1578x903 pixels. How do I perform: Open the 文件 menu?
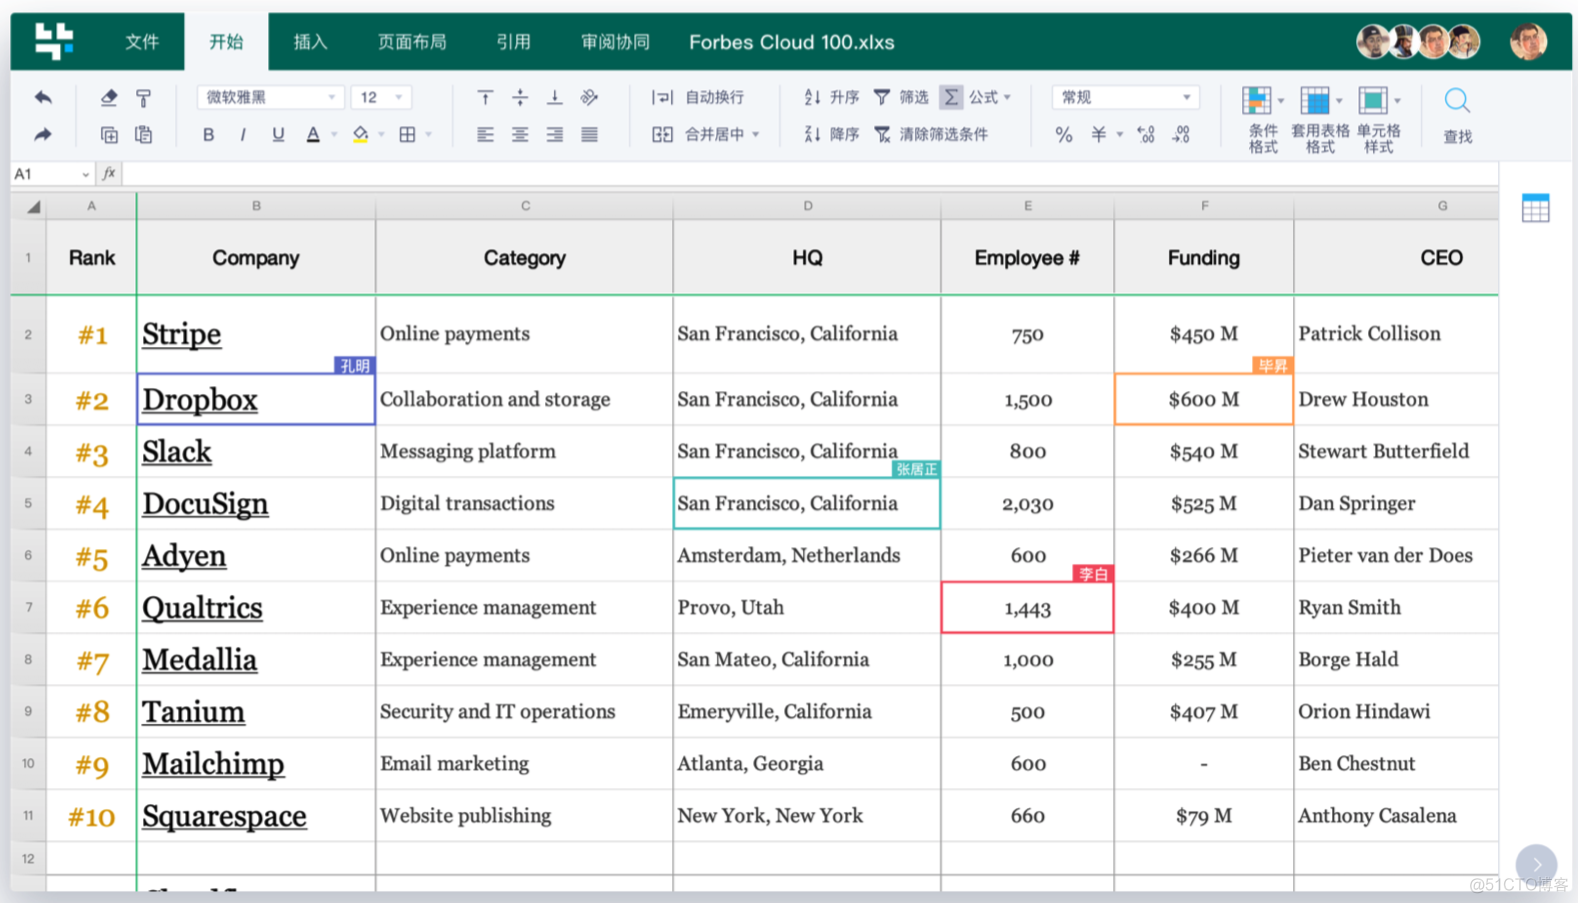click(x=142, y=42)
